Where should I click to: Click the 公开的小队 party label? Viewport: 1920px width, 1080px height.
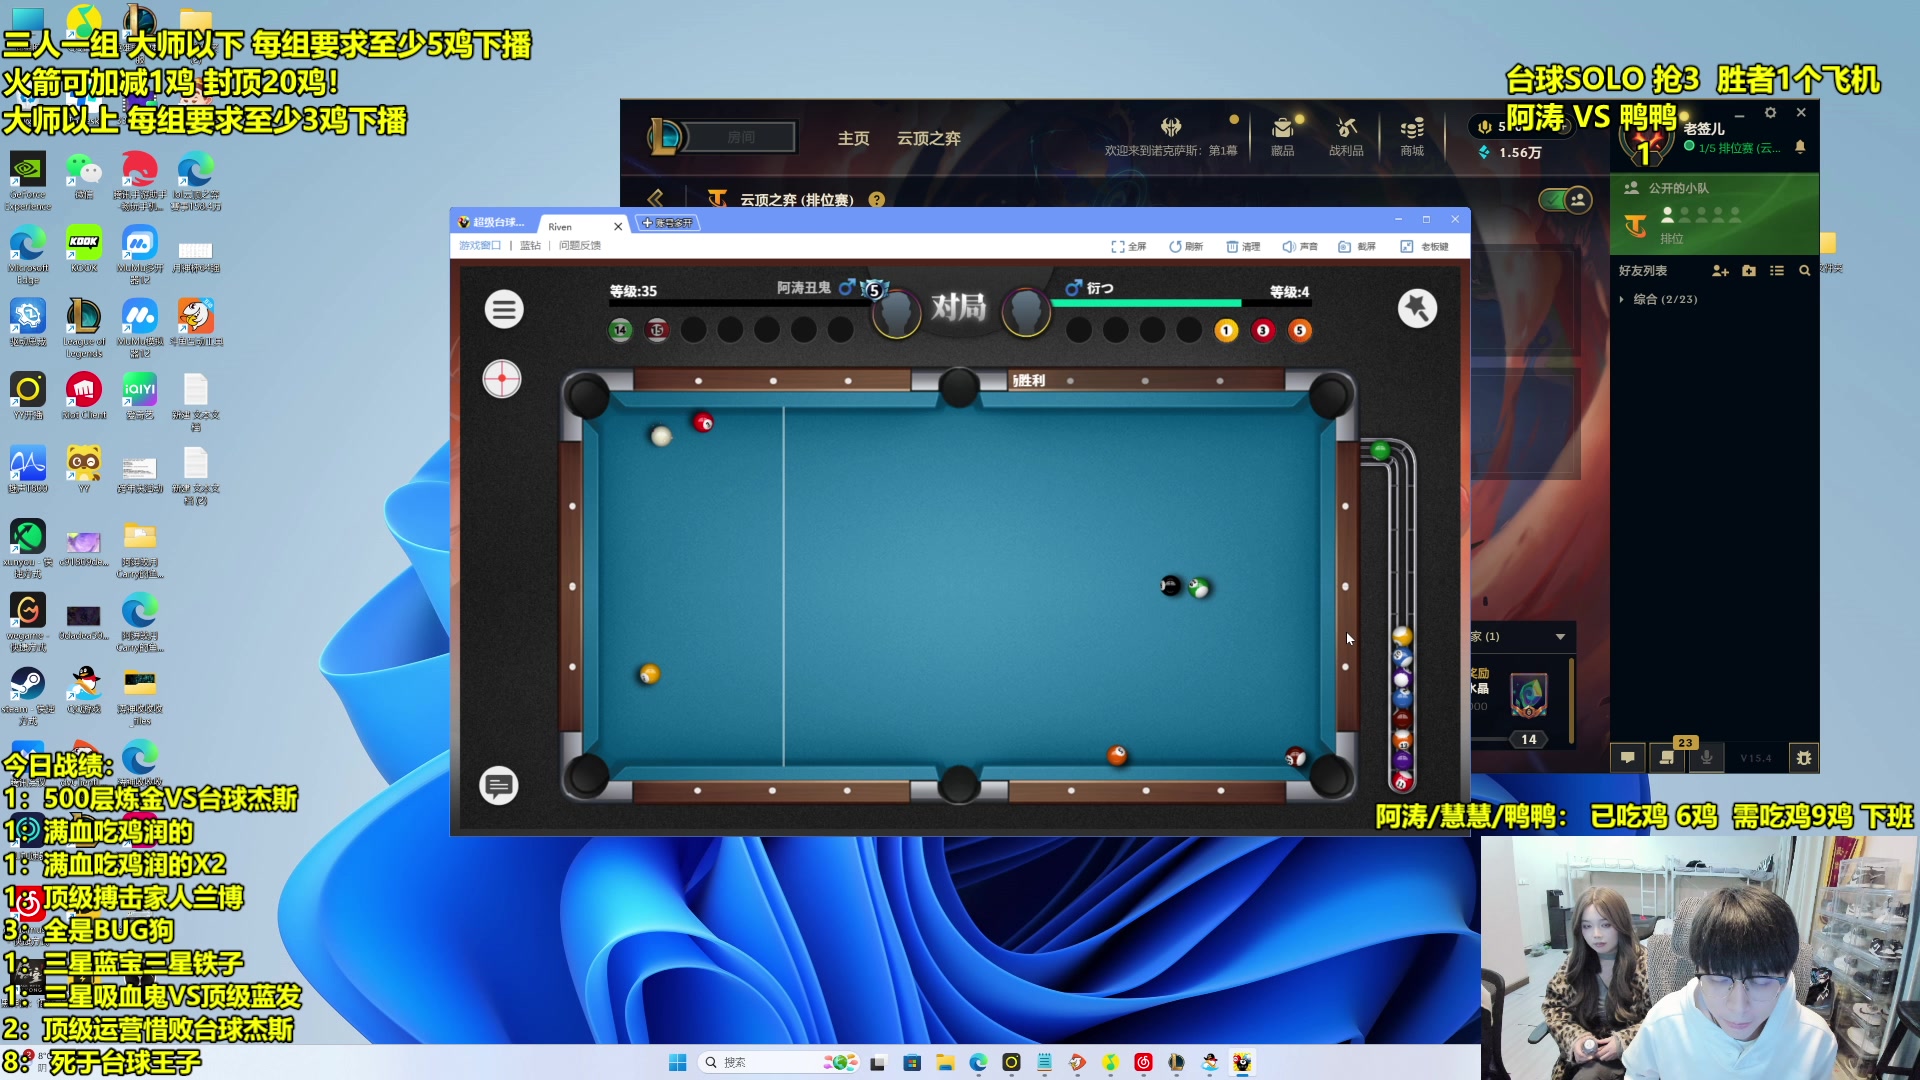click(1678, 188)
